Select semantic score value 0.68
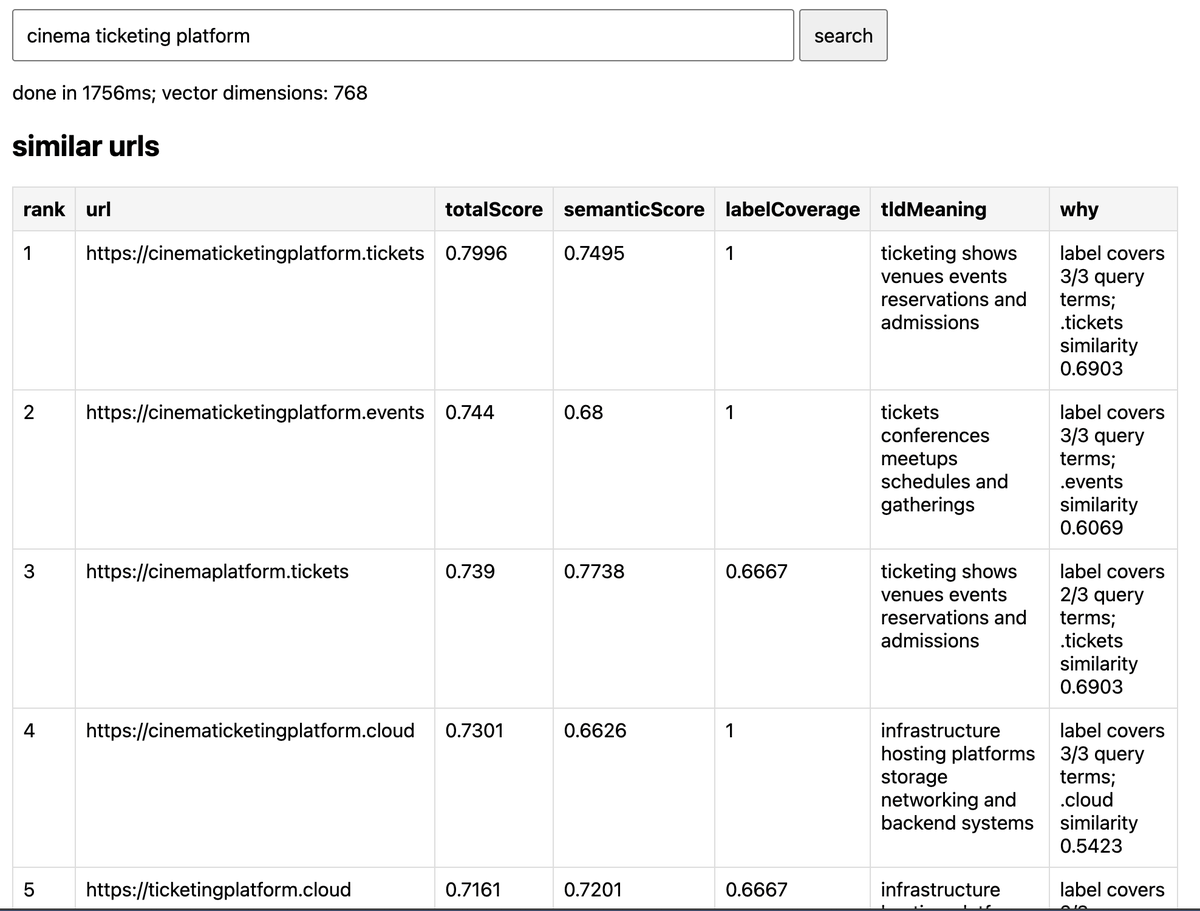Image resolution: width=1200 pixels, height=911 pixels. [x=584, y=412]
